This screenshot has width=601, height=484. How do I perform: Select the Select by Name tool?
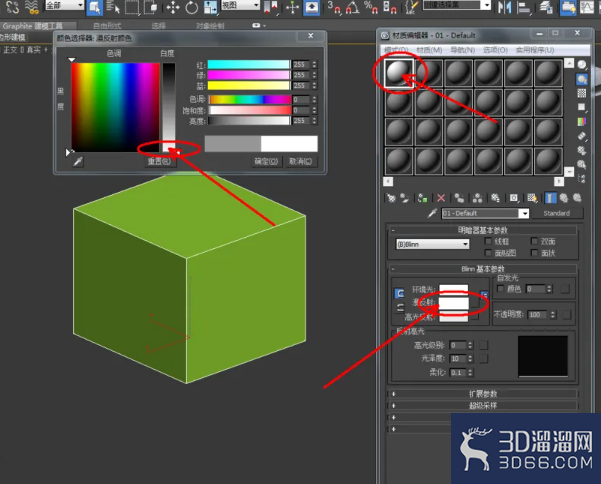click(113, 7)
